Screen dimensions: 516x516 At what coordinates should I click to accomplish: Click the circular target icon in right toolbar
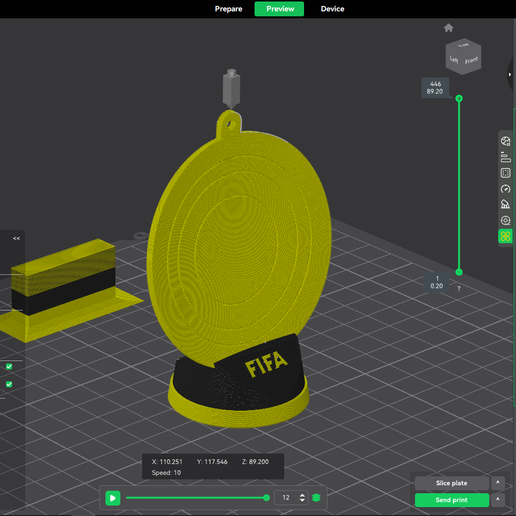pos(506,220)
